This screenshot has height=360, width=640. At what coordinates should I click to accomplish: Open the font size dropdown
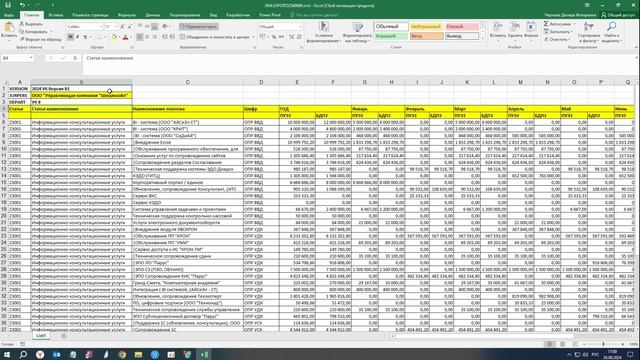[x=116, y=27]
